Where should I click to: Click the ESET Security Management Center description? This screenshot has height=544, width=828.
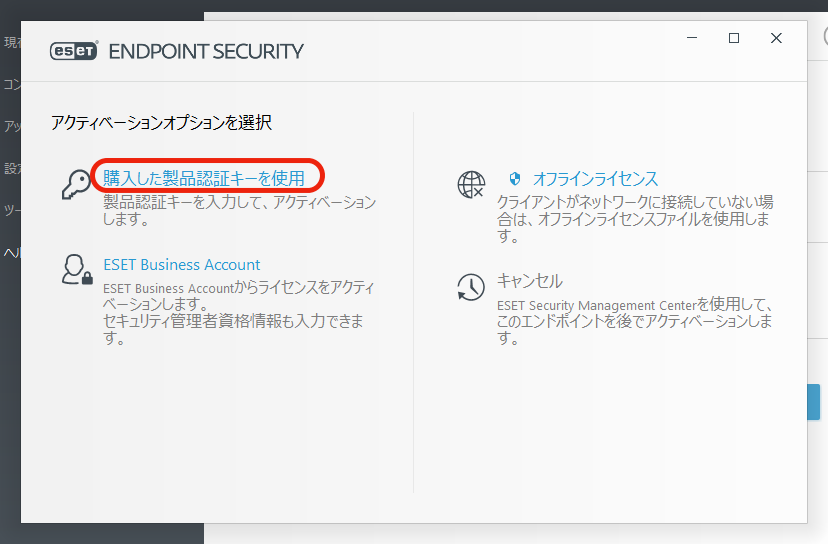pos(634,320)
